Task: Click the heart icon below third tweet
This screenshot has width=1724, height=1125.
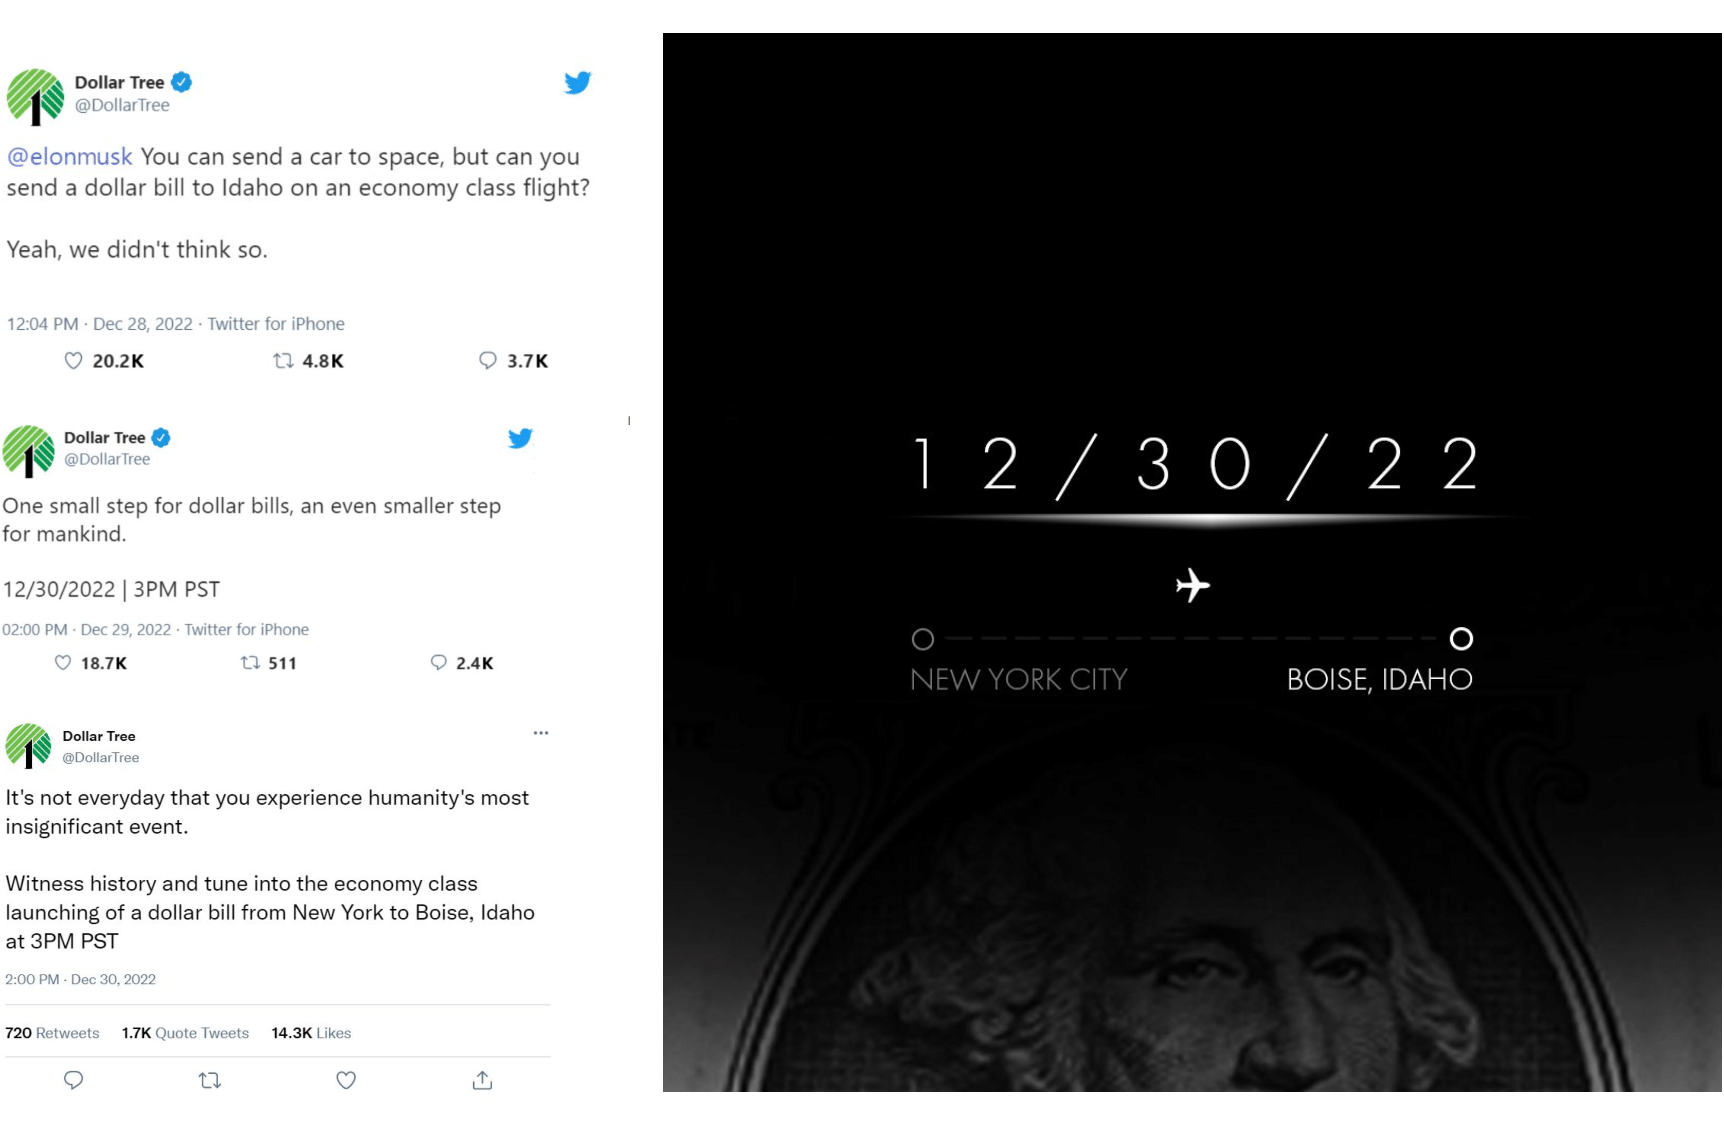Action: pyautogui.click(x=346, y=1080)
